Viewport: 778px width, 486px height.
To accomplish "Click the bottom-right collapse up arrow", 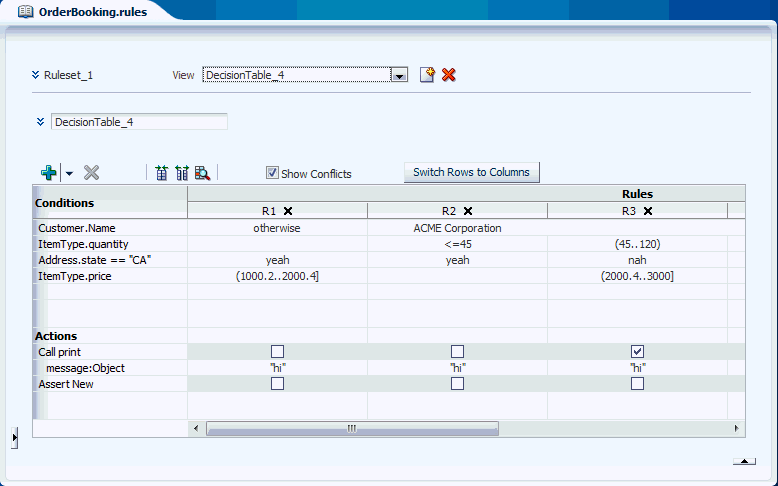I will 744,461.
